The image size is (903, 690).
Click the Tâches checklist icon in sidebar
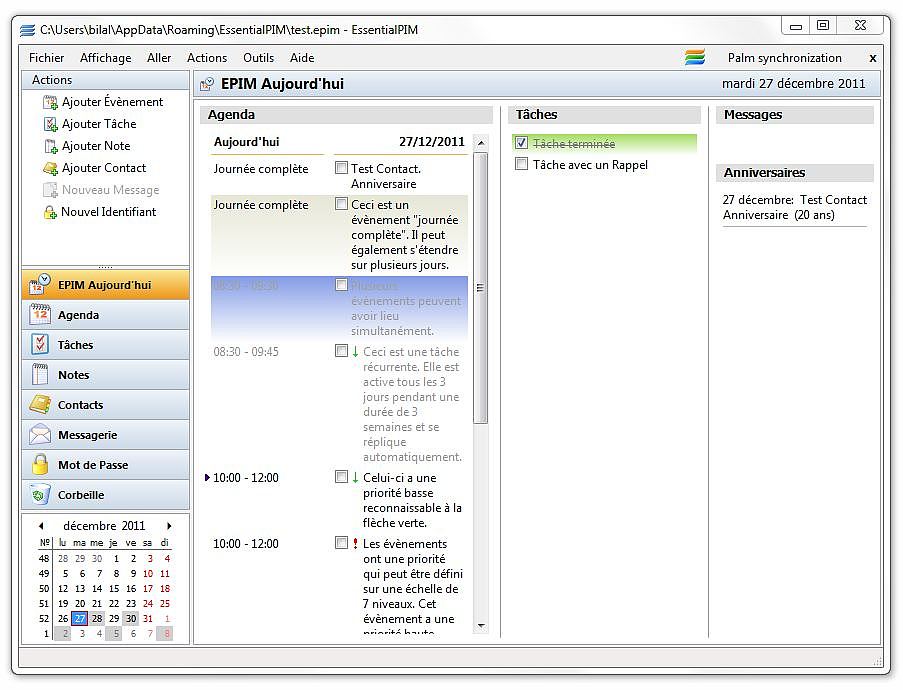pyautogui.click(x=40, y=344)
